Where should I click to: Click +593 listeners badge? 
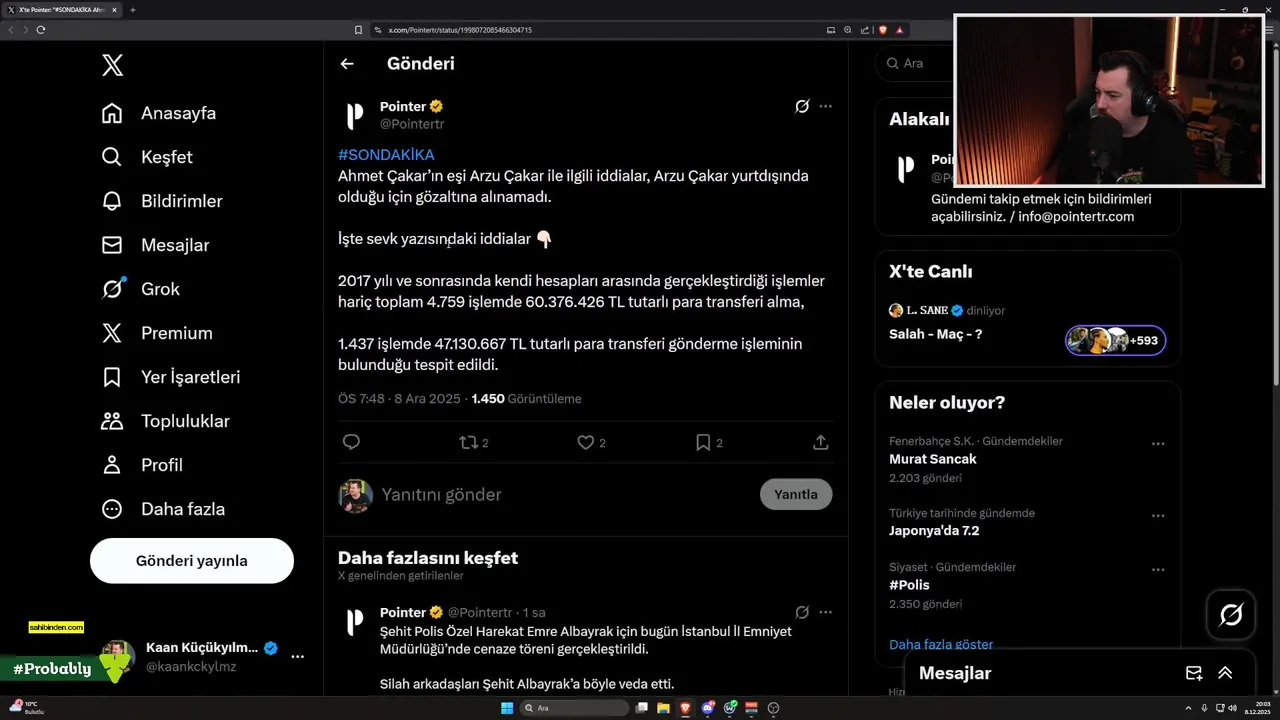[x=1115, y=341]
